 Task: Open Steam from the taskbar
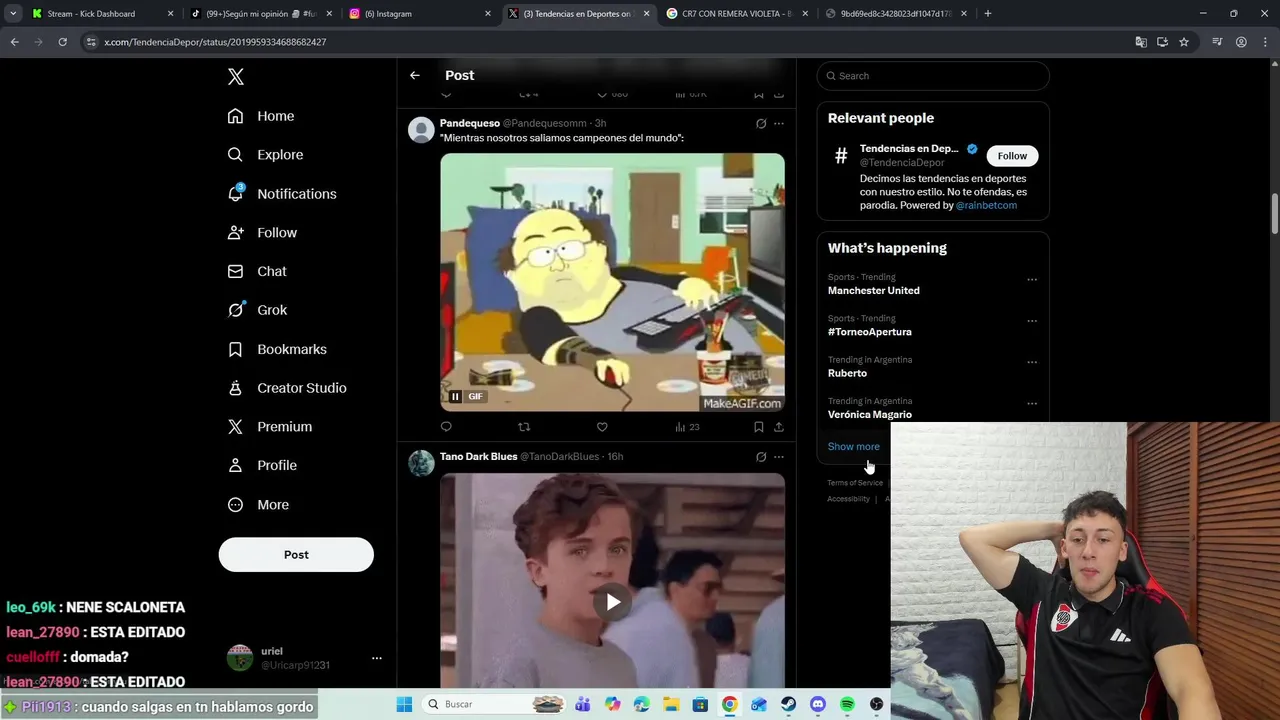click(x=789, y=705)
